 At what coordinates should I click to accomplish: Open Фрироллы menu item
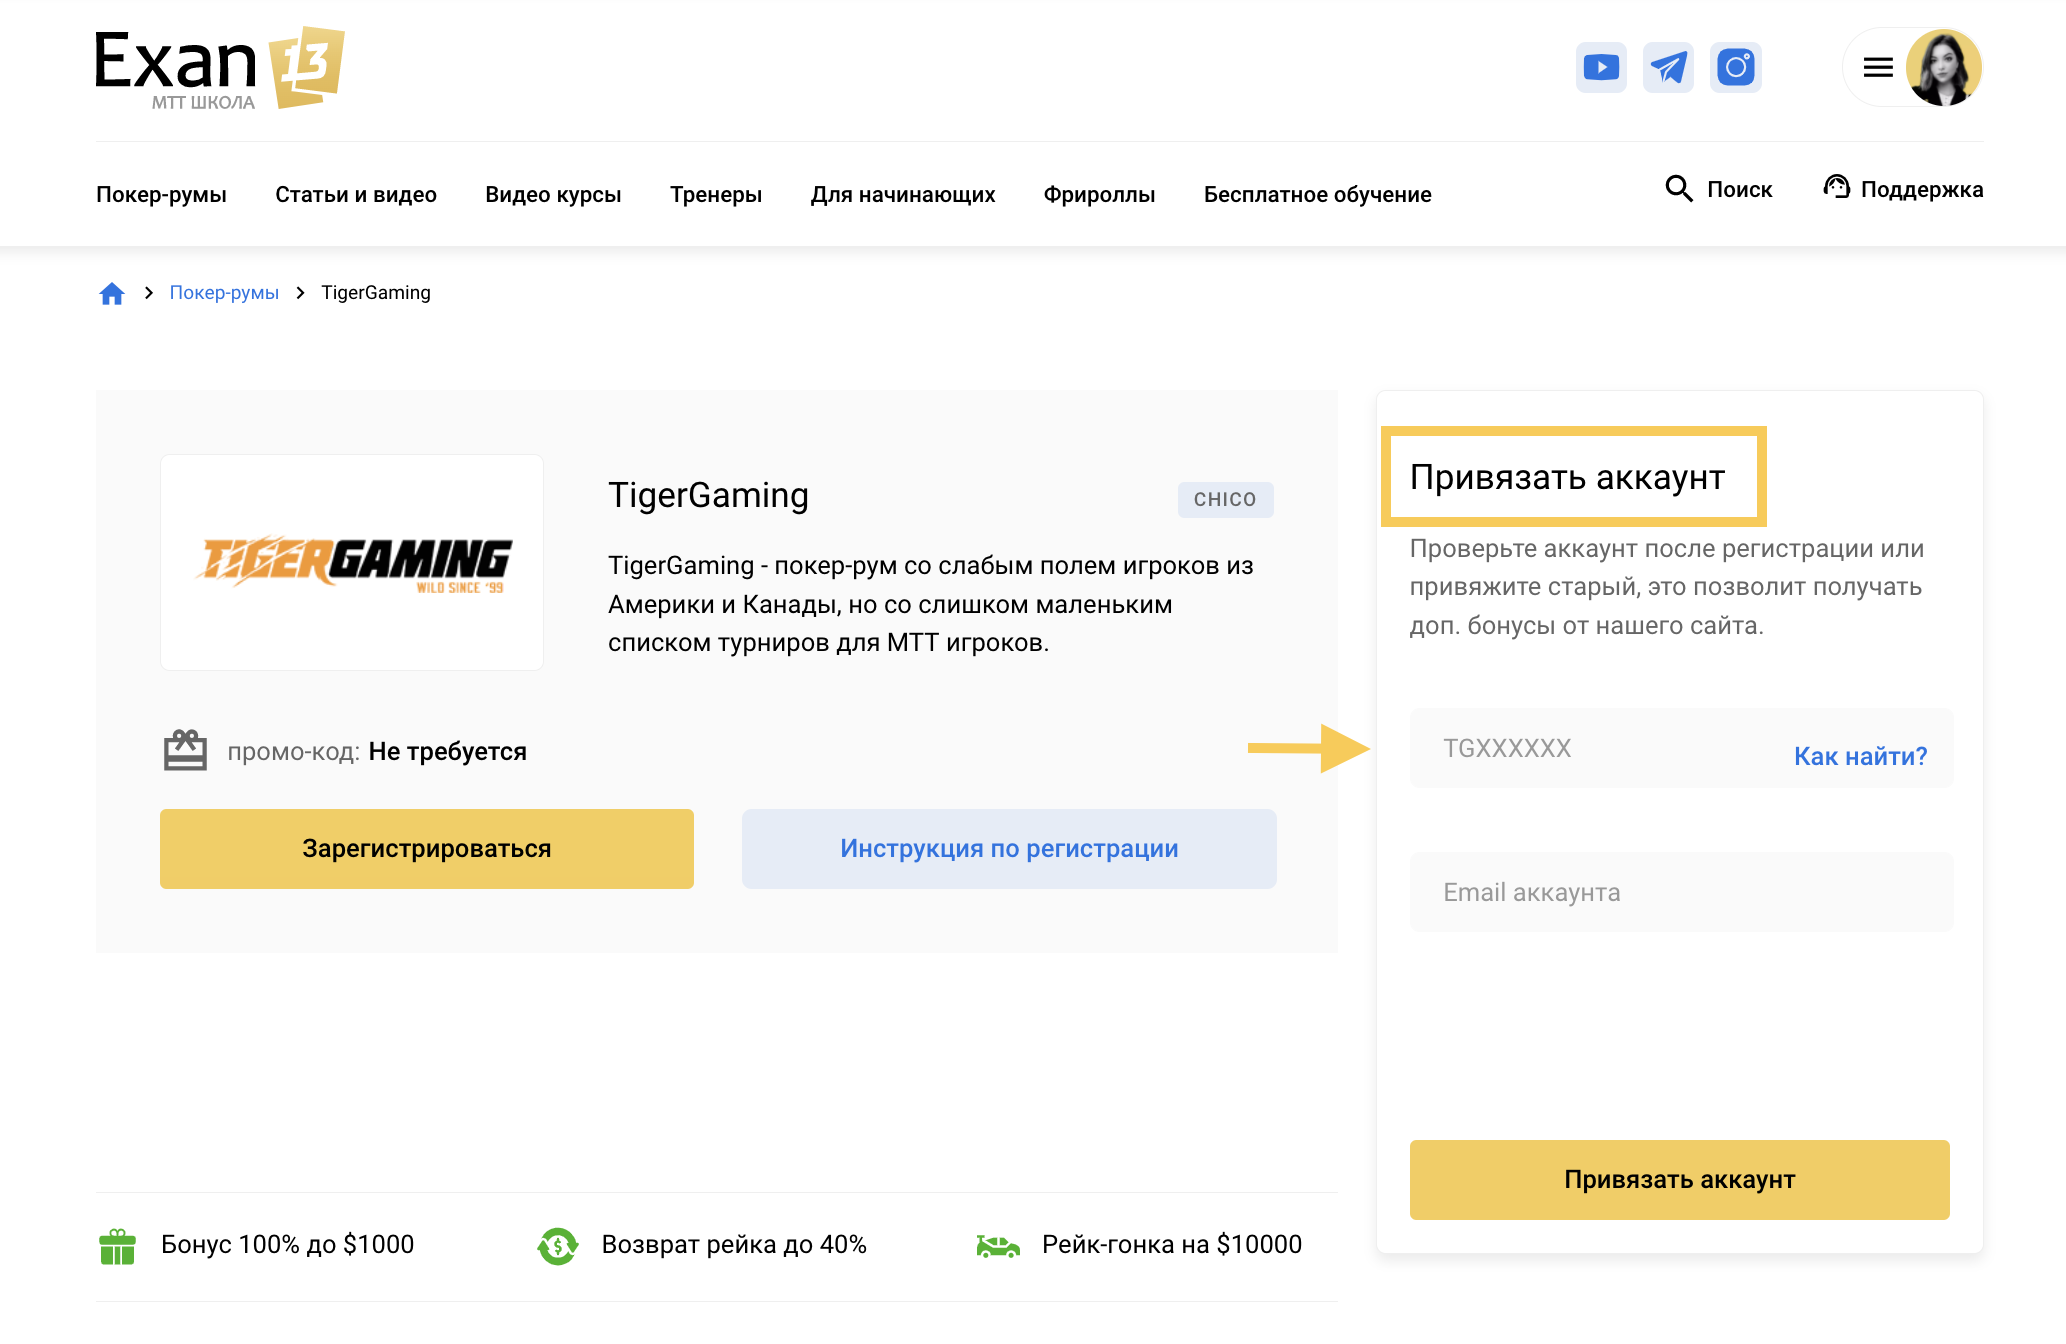(x=1099, y=194)
